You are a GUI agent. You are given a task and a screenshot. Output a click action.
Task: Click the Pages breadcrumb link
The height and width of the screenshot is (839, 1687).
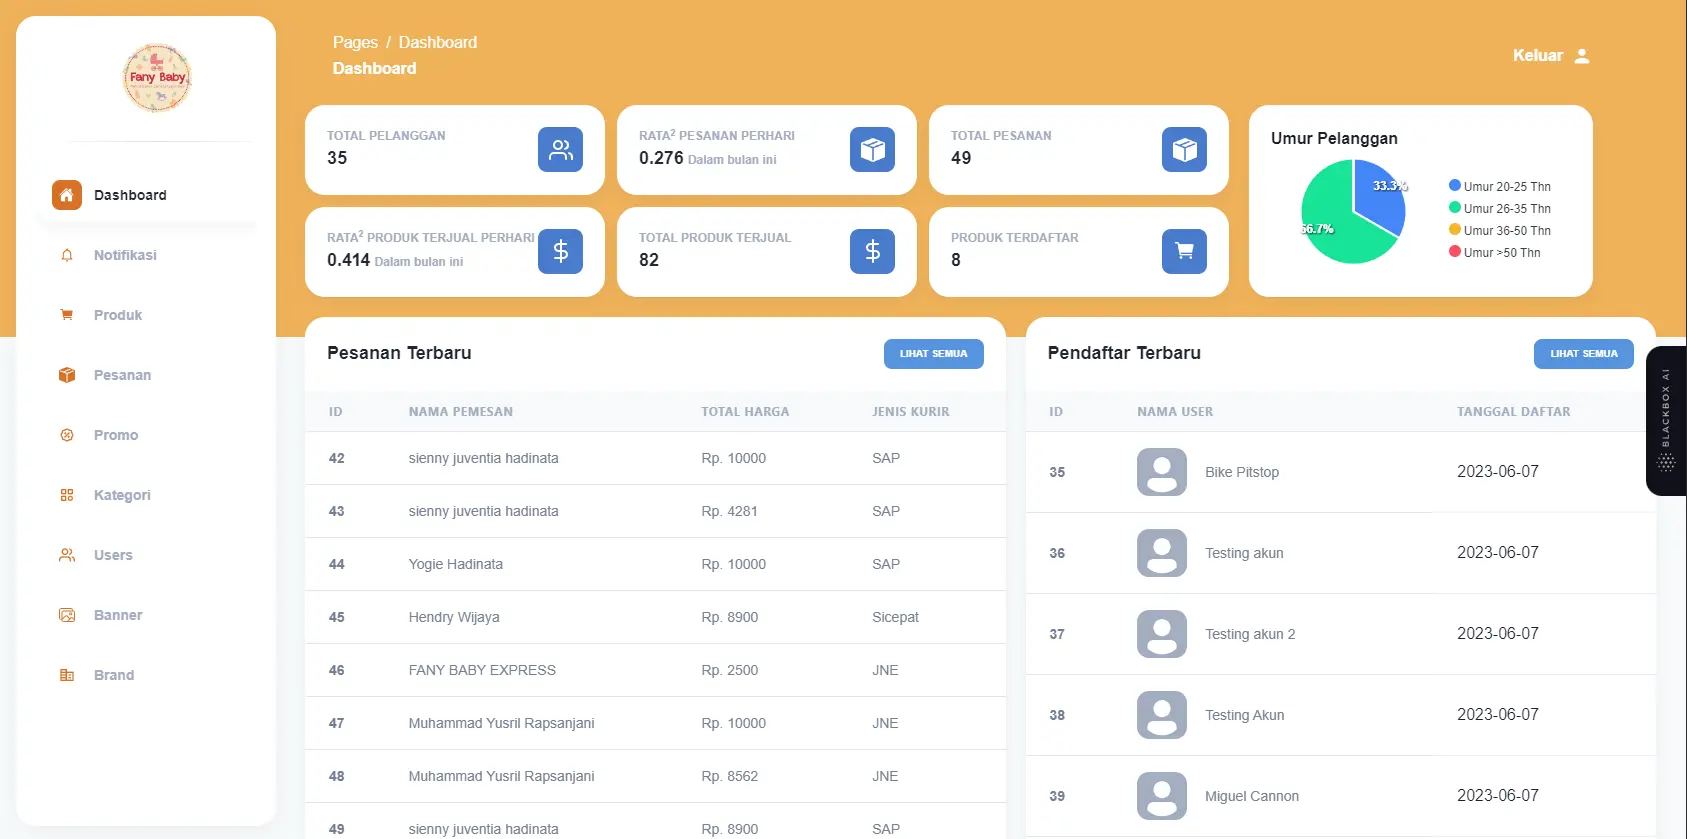point(355,42)
